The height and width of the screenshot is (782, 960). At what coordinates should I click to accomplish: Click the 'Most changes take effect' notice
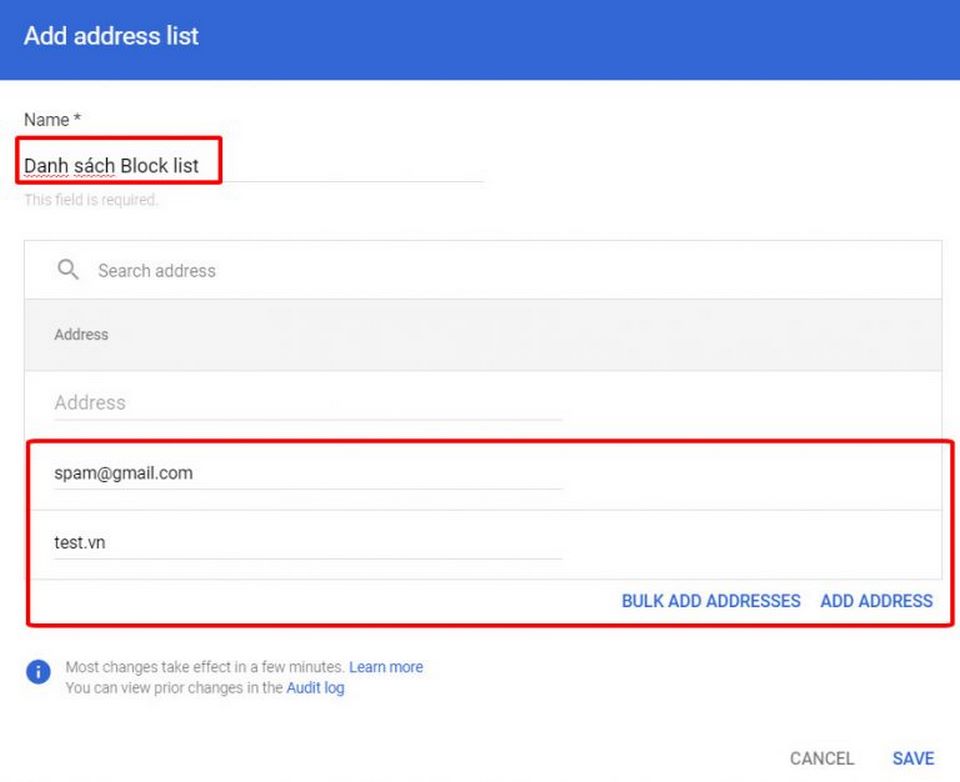[x=205, y=667]
